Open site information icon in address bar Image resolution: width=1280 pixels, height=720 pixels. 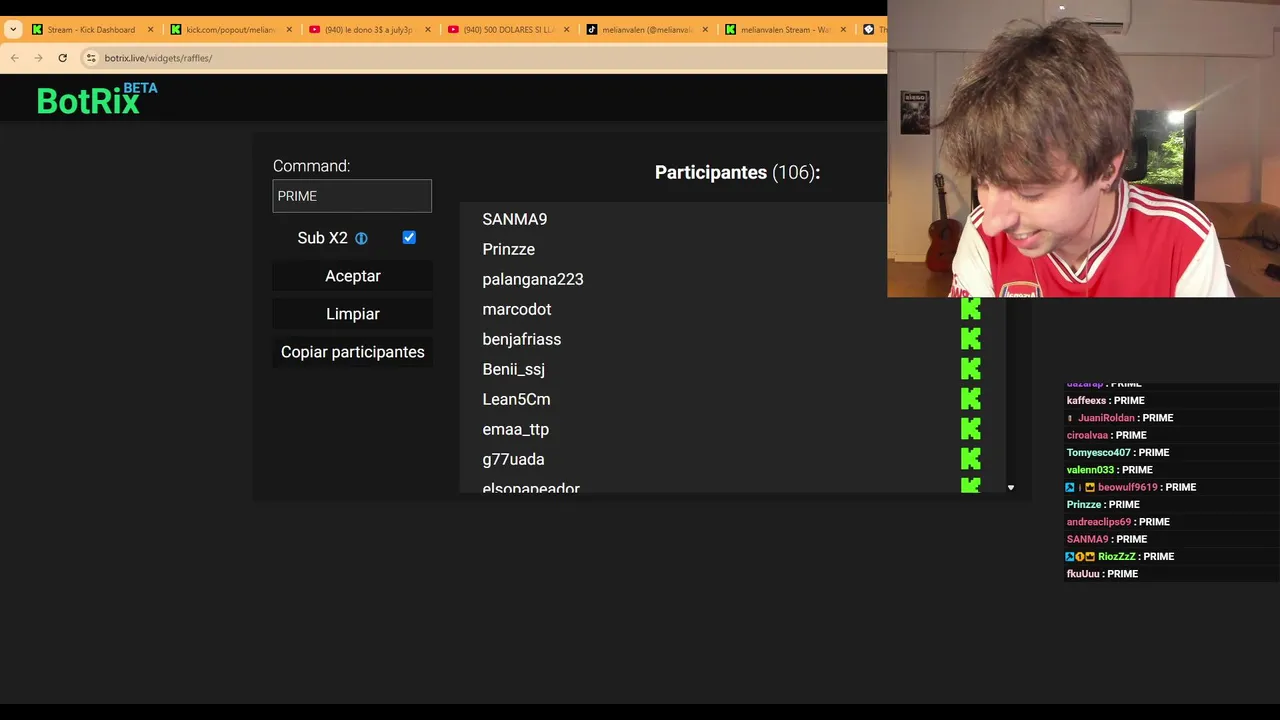[x=91, y=58]
